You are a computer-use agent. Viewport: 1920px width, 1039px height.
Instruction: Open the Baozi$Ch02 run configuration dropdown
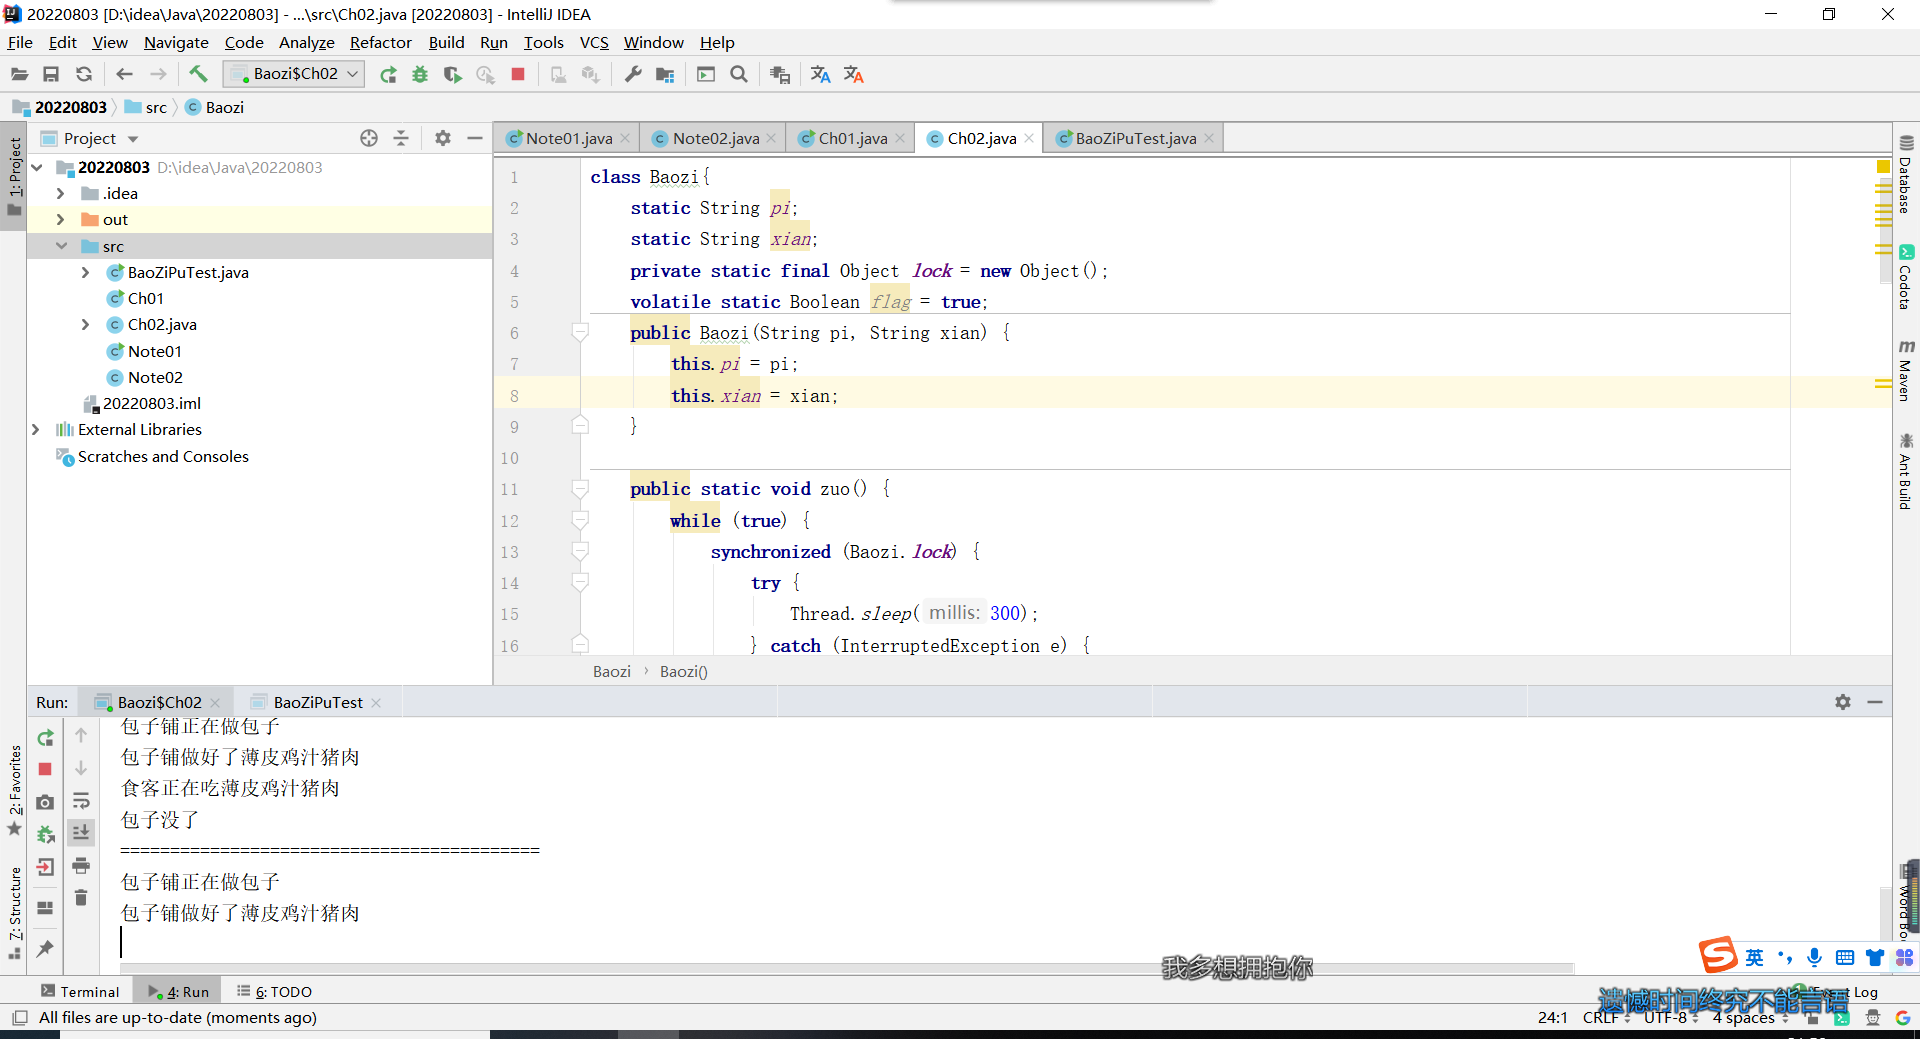coord(294,74)
